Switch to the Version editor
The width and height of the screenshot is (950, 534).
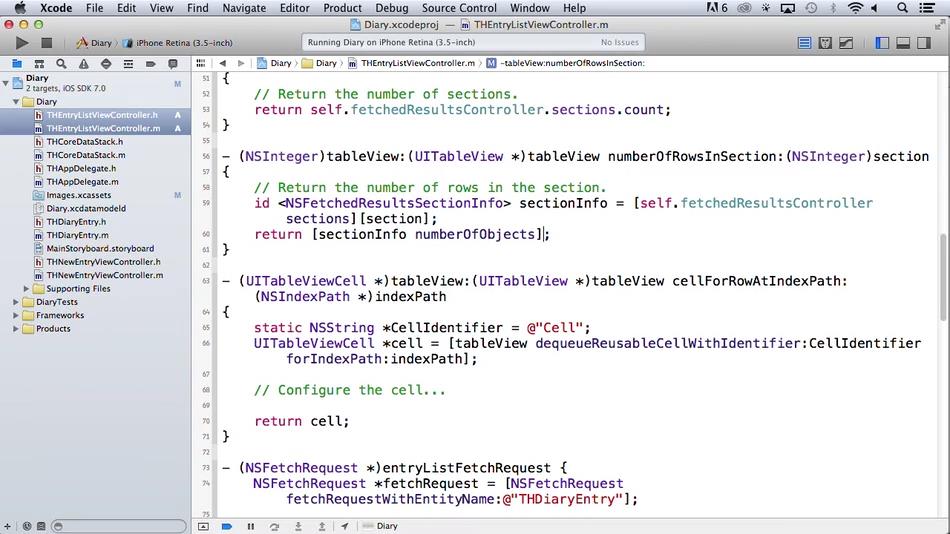point(847,43)
